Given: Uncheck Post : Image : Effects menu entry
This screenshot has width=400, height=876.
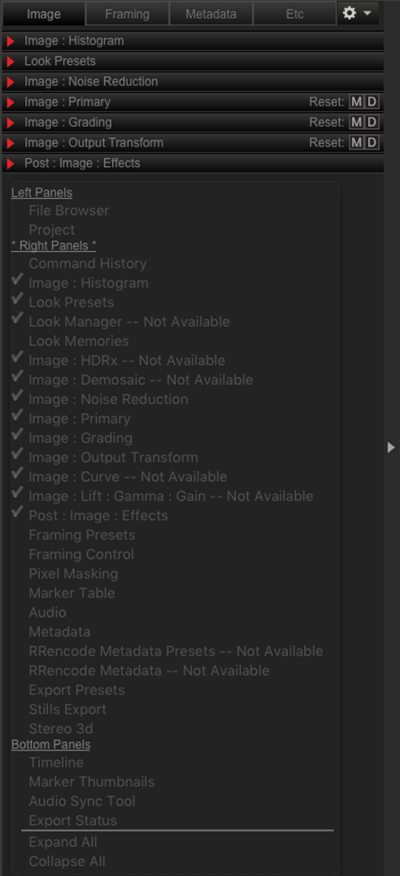Looking at the screenshot, I should (98, 516).
